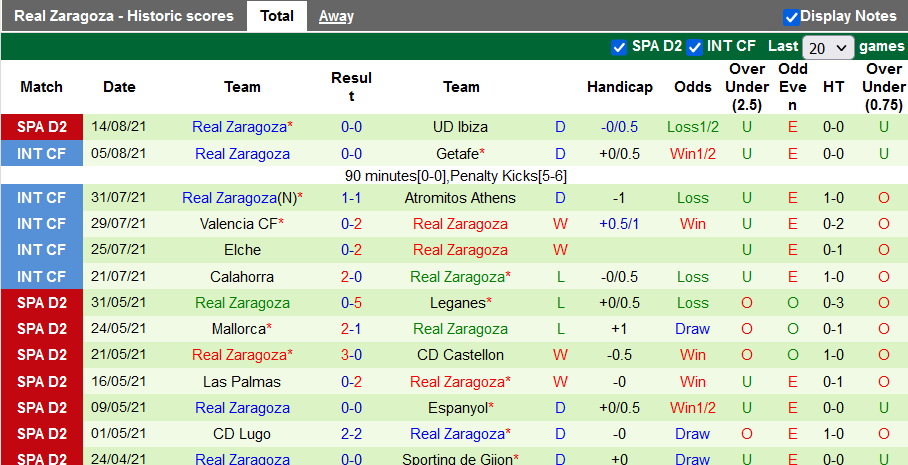Open the 3-0 result versus CD Castellon

coord(352,355)
